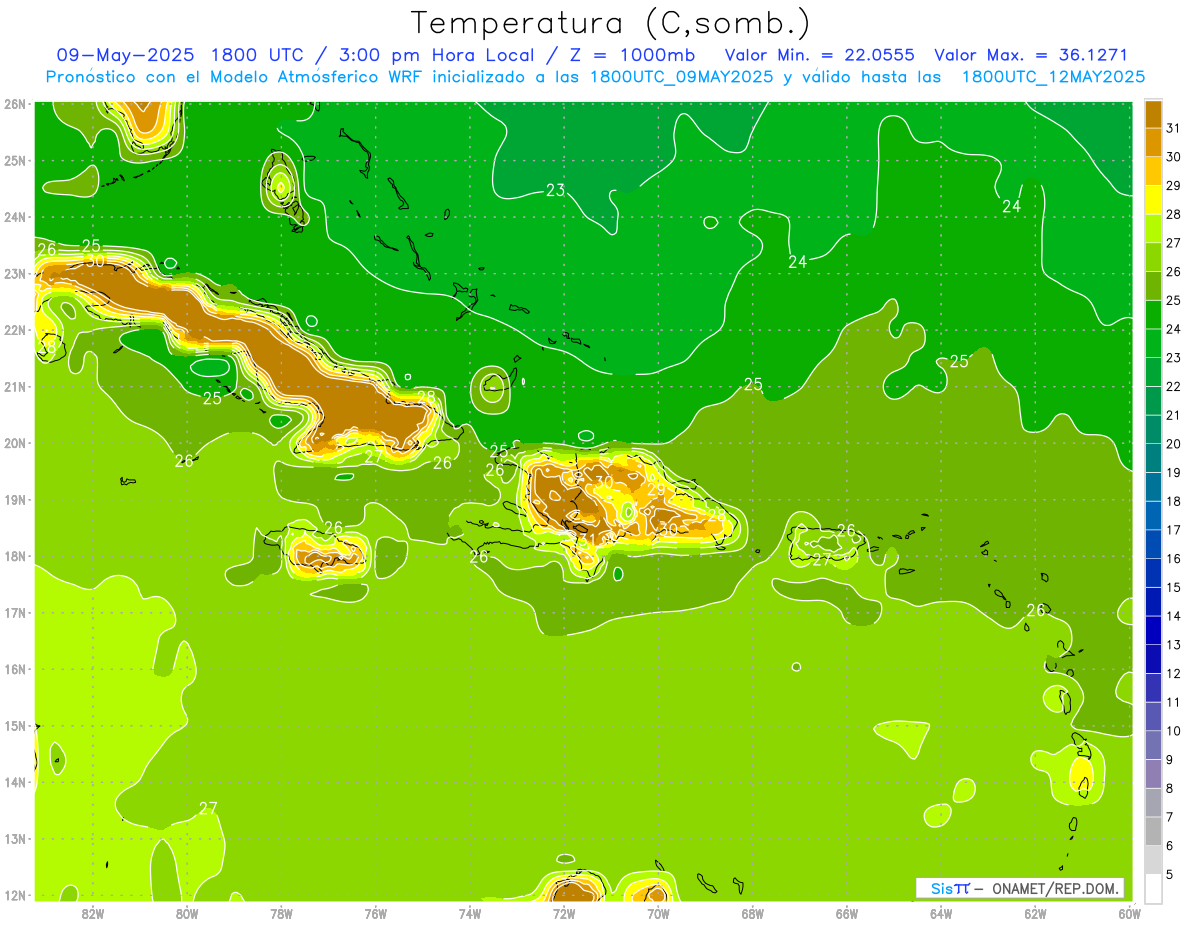This screenshot has height=927, width=1200.
Task: Click the 22N latitude axis label
Action: tap(15, 329)
